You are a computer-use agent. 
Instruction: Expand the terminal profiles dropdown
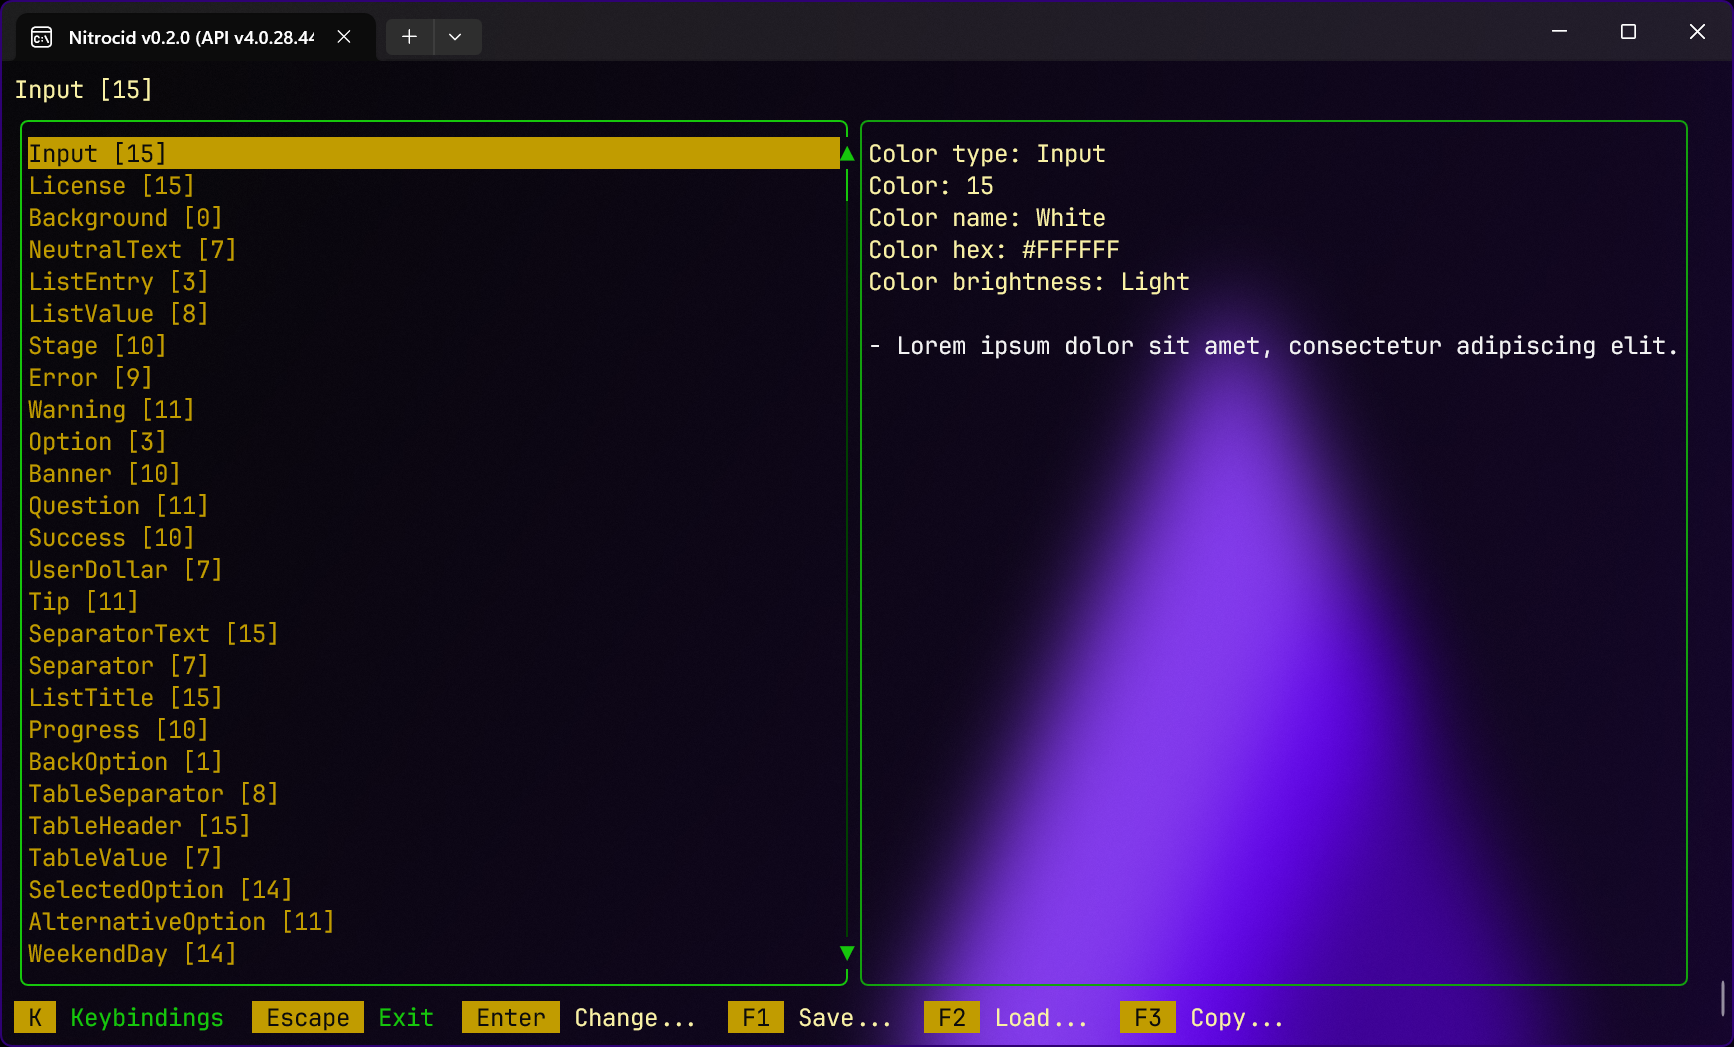(x=456, y=37)
